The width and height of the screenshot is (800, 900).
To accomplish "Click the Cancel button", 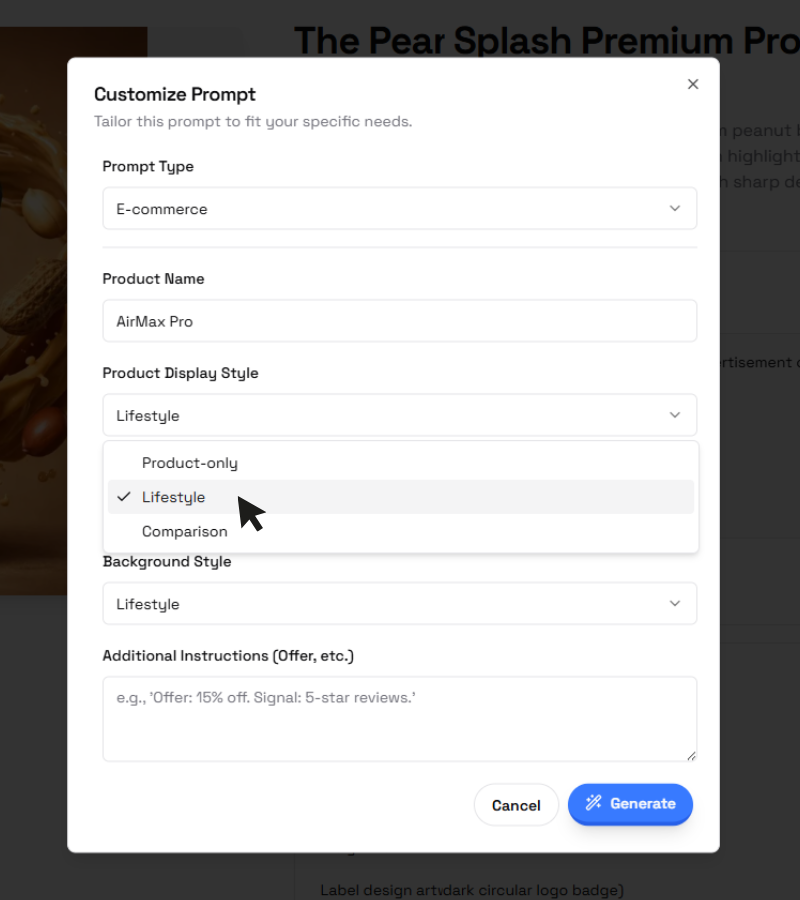I will [516, 804].
